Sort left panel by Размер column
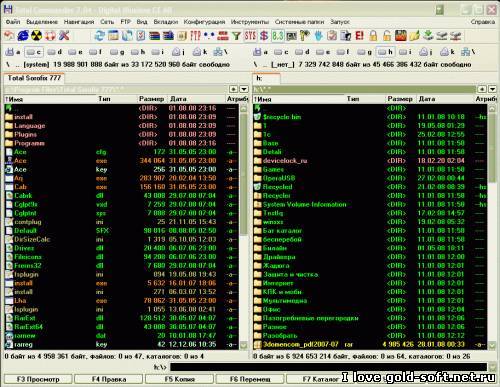 coord(152,99)
